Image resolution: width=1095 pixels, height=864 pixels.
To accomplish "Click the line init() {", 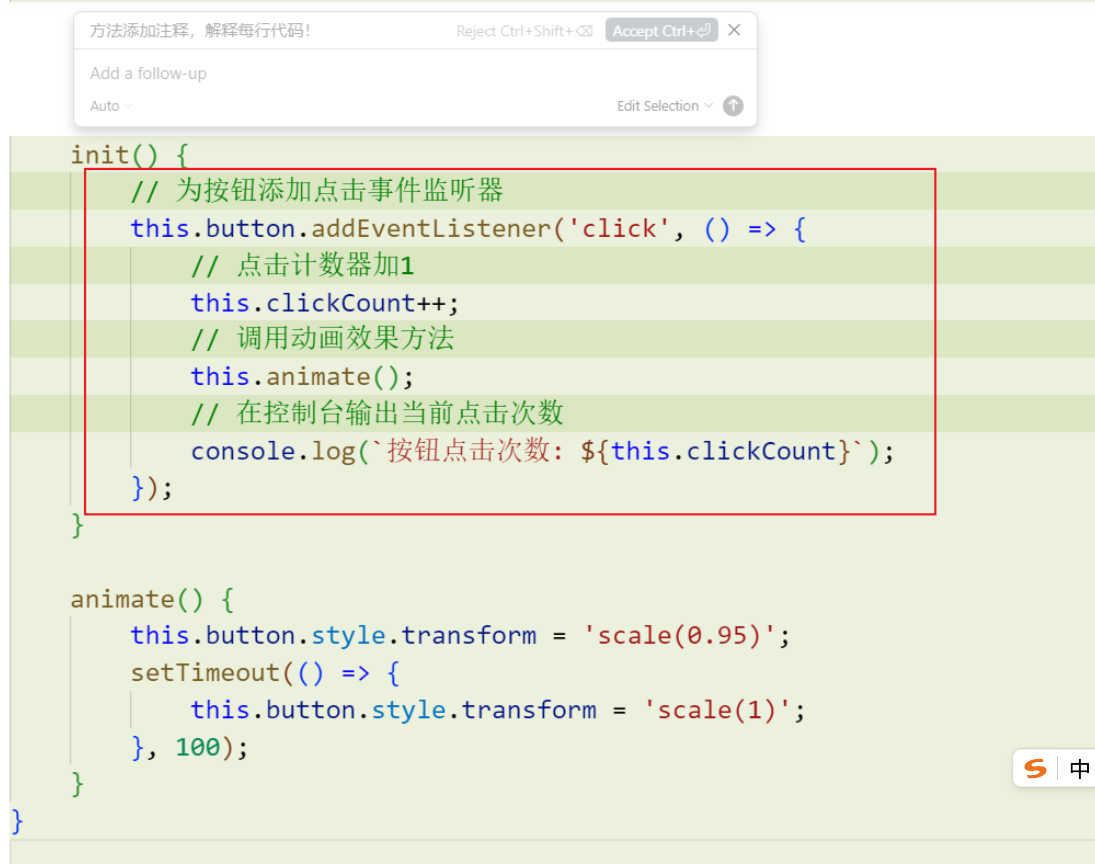I will pos(130,155).
